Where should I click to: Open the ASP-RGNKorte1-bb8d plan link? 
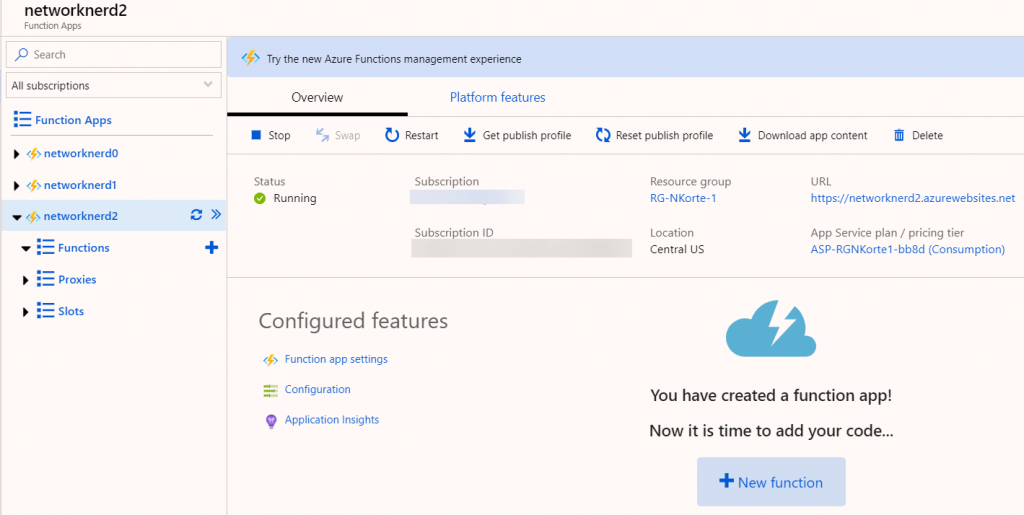point(908,249)
